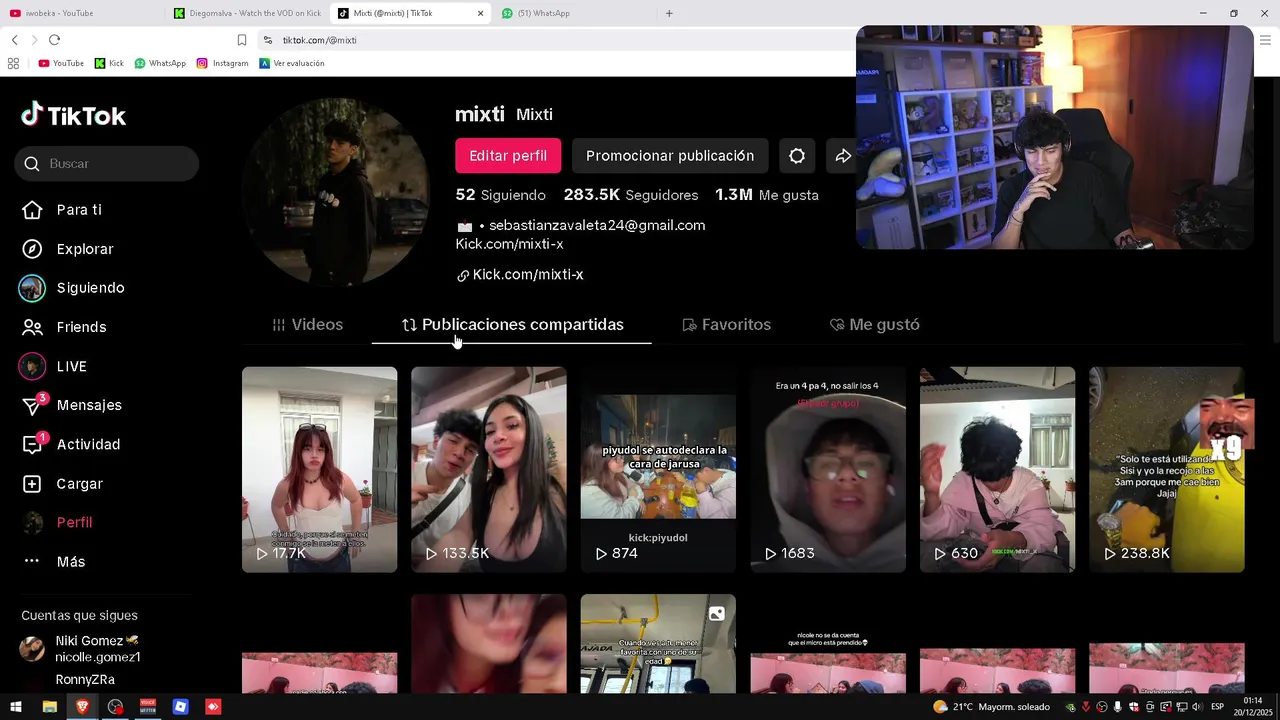Open the Instagram bookmark

(x=222, y=63)
